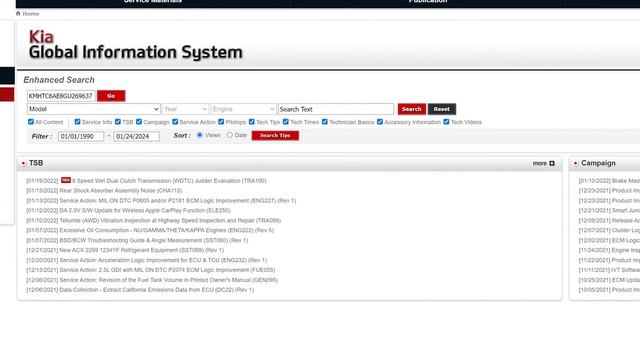Click the red Search button

pyautogui.click(x=411, y=109)
